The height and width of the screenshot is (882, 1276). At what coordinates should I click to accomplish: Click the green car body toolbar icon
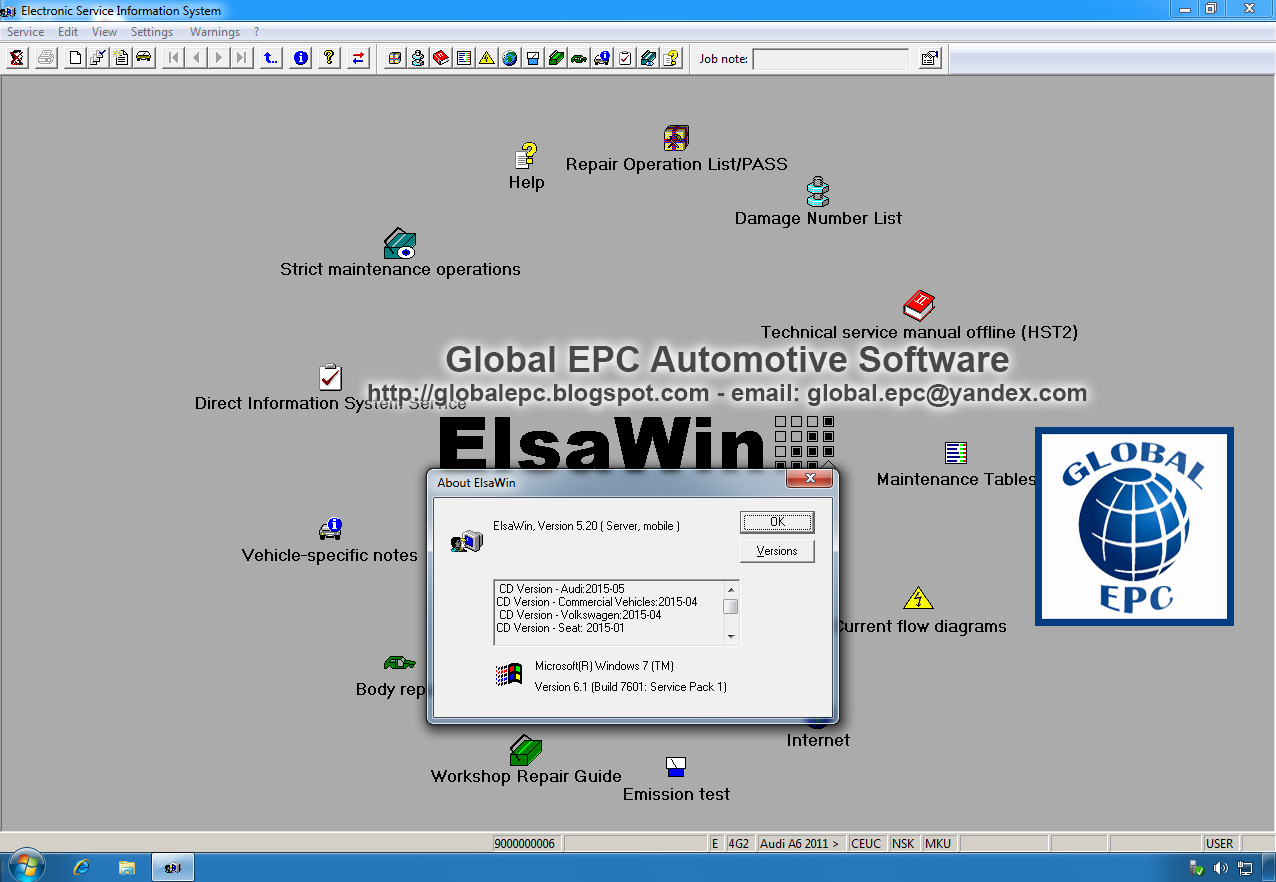[x=579, y=58]
